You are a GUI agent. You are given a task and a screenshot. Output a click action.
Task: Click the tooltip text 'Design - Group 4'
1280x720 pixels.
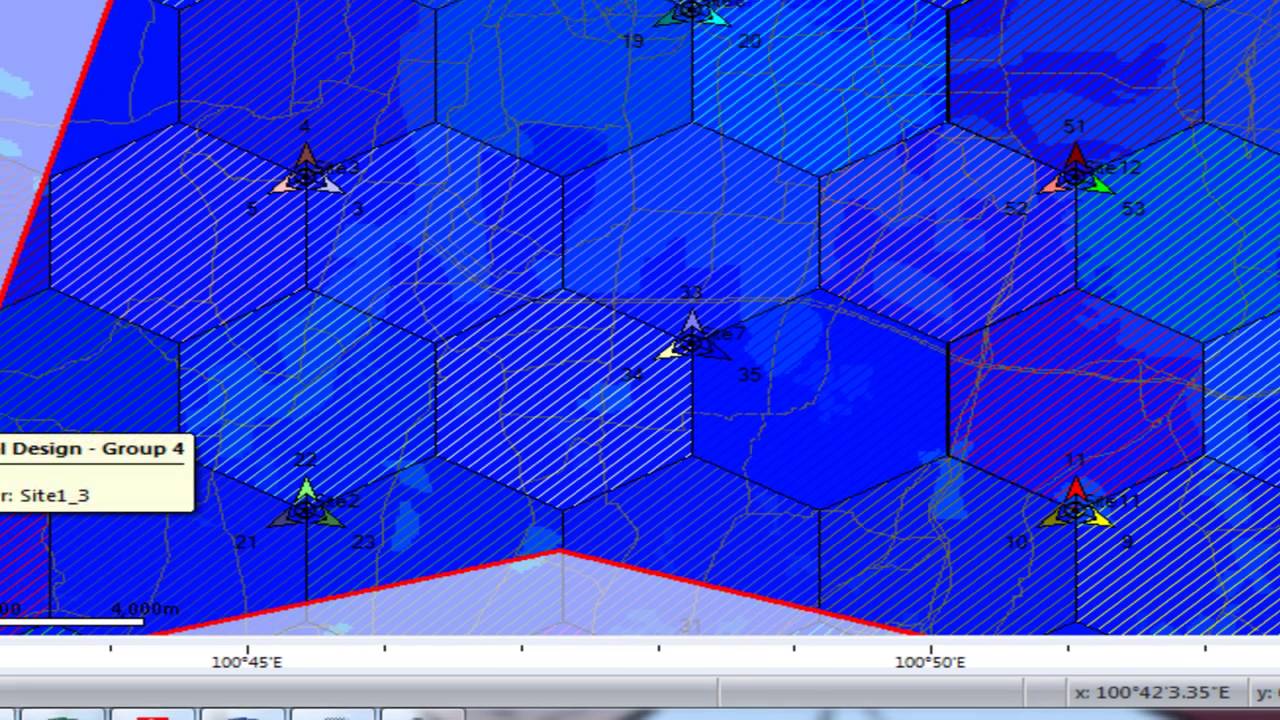click(98, 449)
